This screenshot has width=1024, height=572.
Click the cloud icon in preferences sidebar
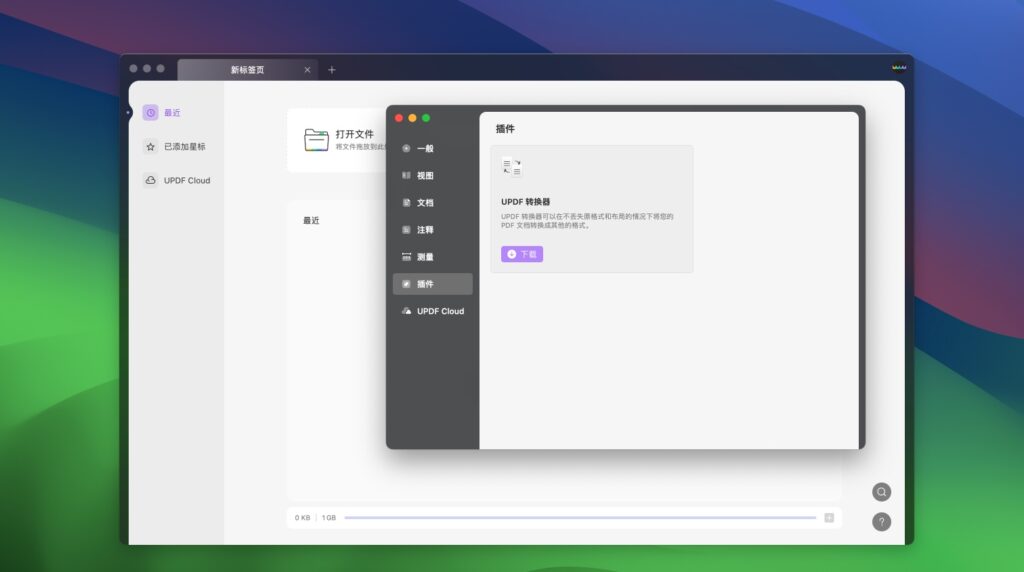tap(406, 311)
